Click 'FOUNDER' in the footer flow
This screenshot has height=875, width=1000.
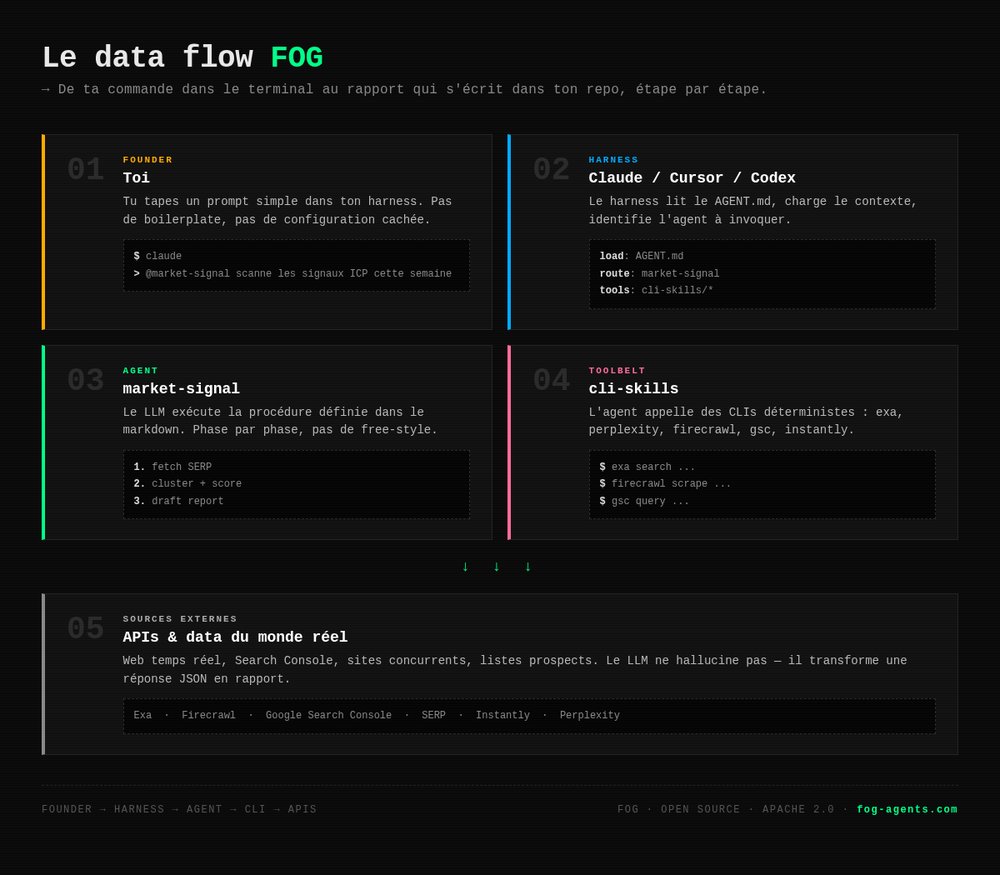click(67, 809)
